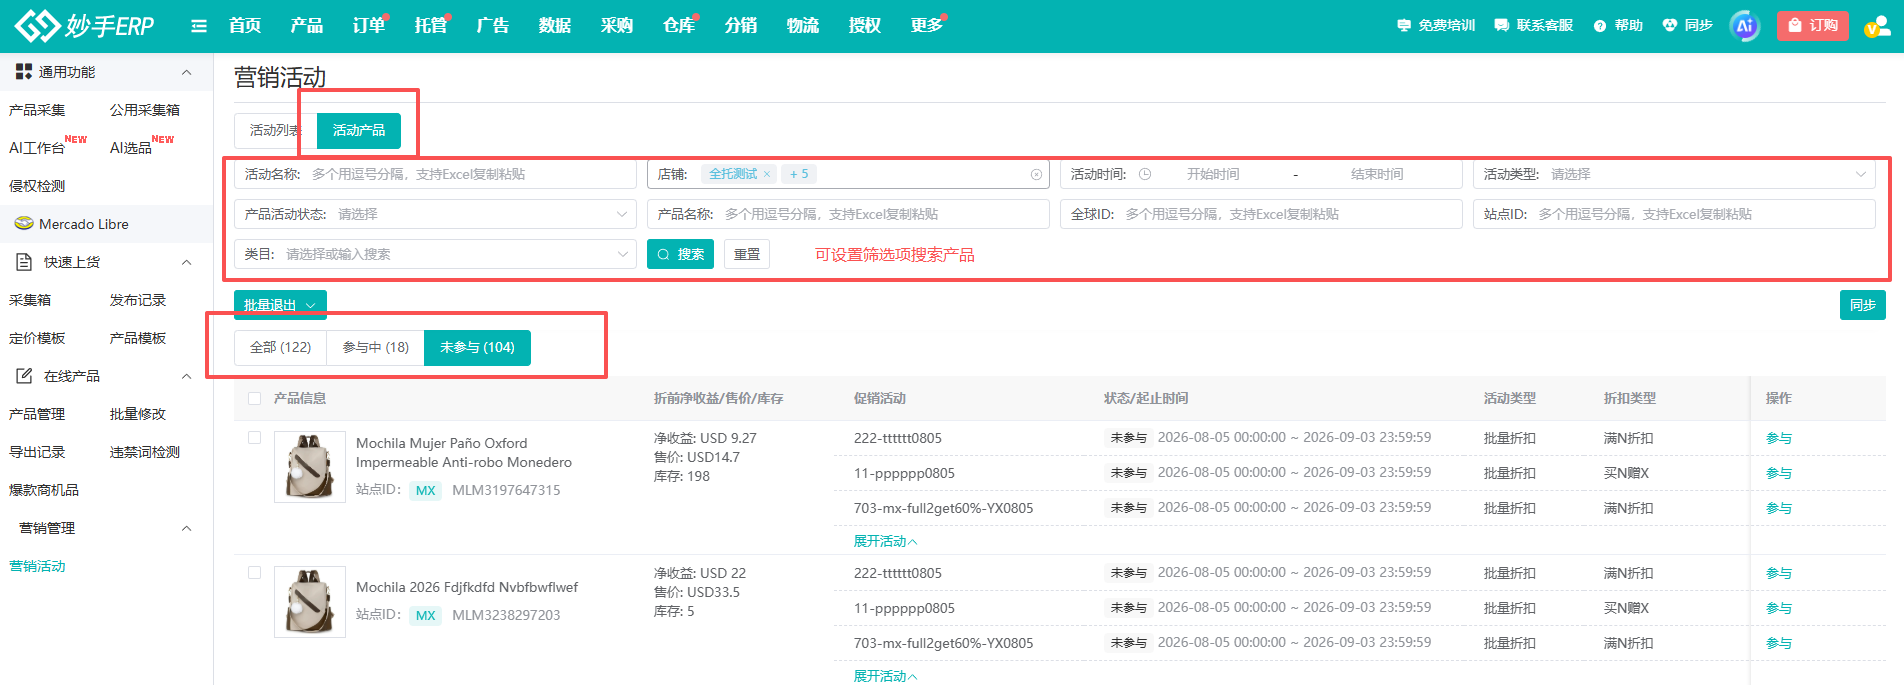Open 免费培训 in the header

point(1436,26)
